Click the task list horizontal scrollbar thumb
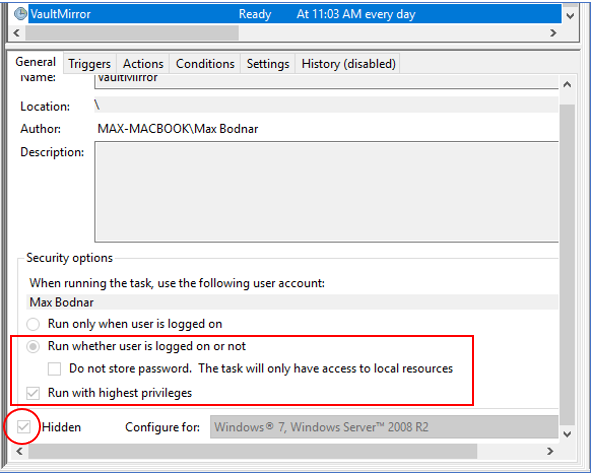The height and width of the screenshot is (475, 591). click(x=132, y=33)
